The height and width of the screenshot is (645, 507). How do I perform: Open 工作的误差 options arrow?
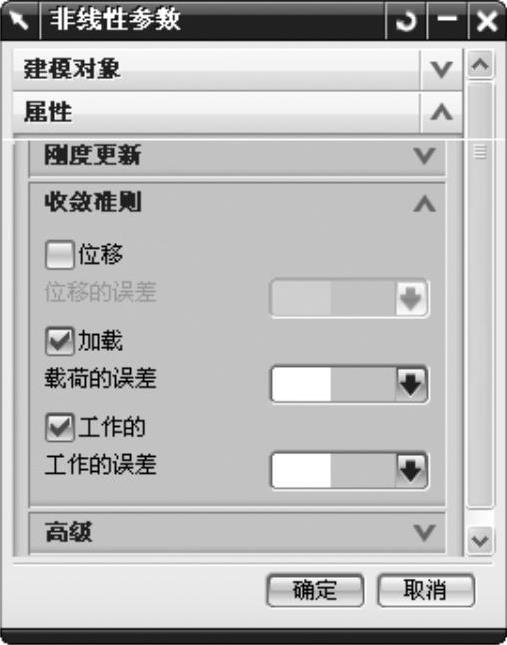[x=411, y=471]
